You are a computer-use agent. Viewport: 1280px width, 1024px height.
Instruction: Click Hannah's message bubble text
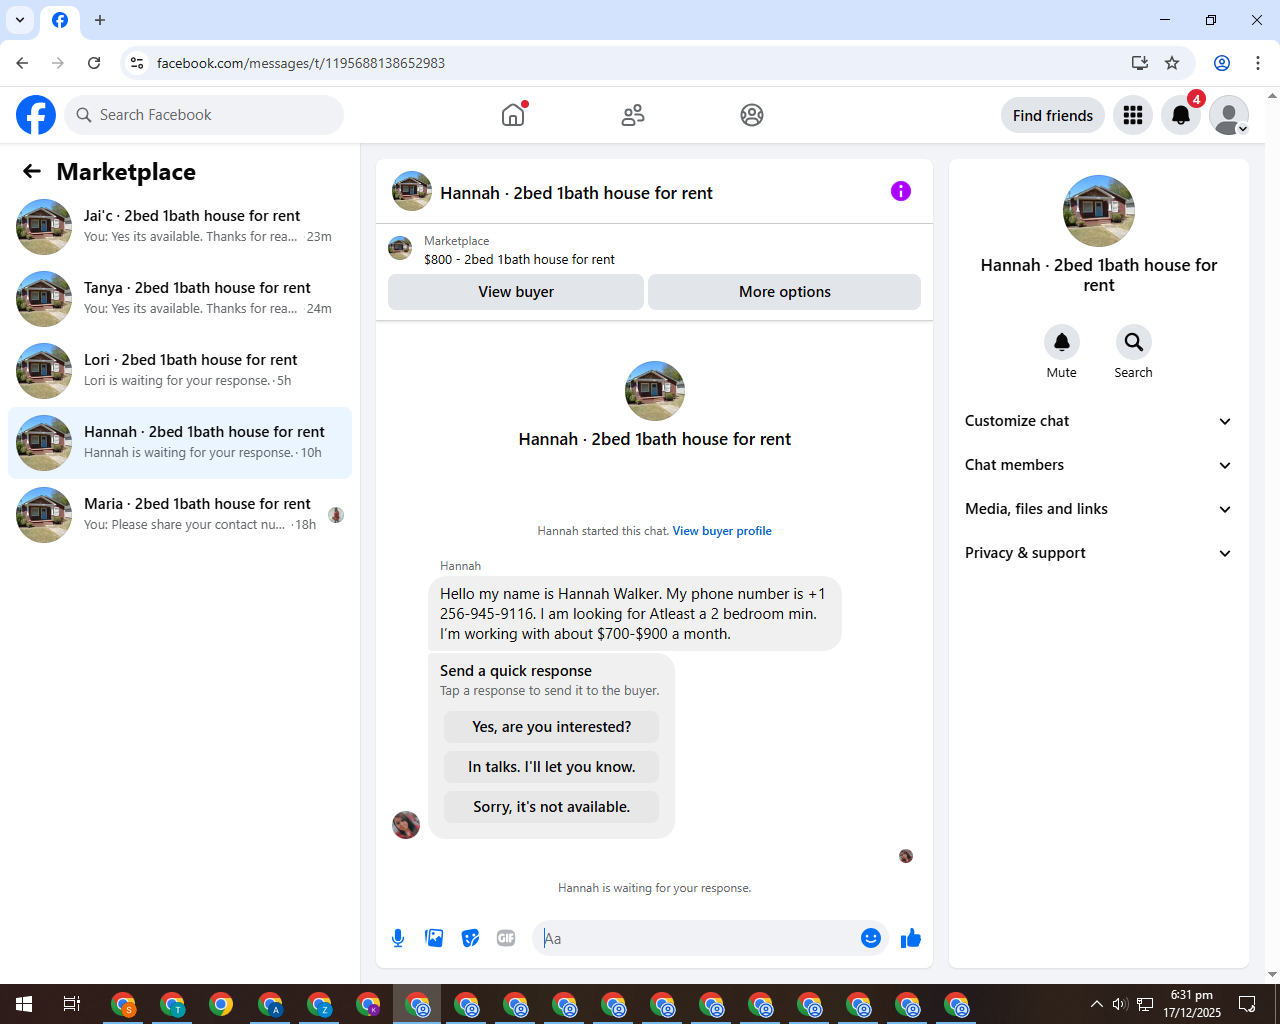pos(635,614)
